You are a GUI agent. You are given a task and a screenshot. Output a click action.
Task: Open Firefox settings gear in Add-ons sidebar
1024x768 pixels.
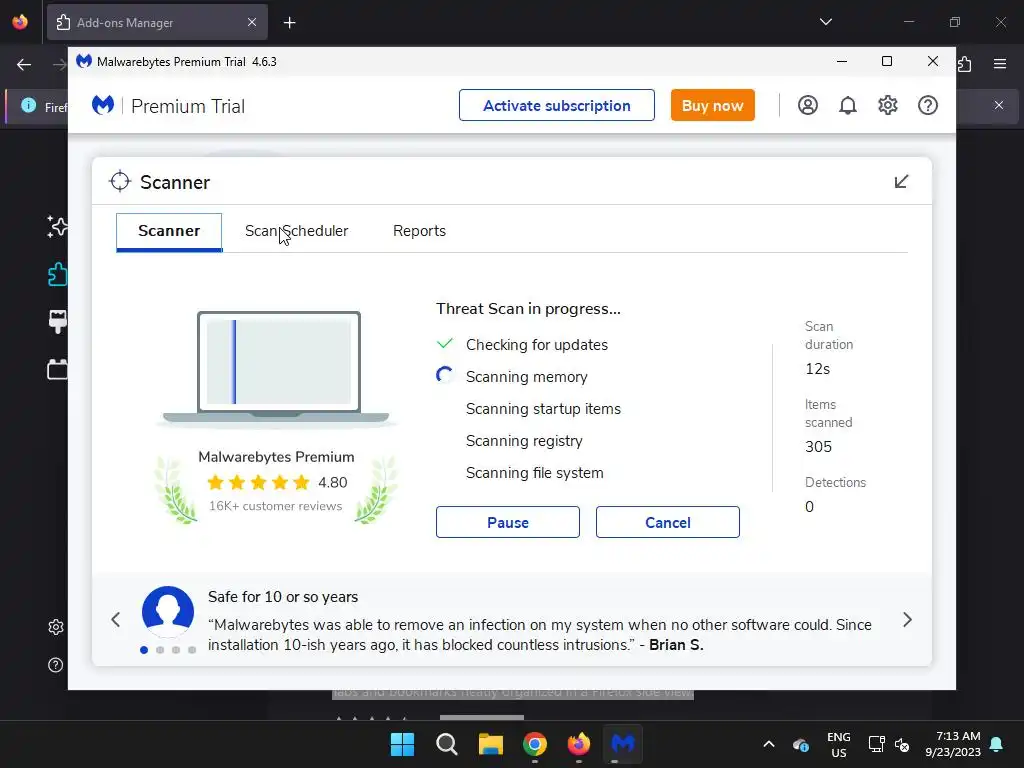pos(56,627)
